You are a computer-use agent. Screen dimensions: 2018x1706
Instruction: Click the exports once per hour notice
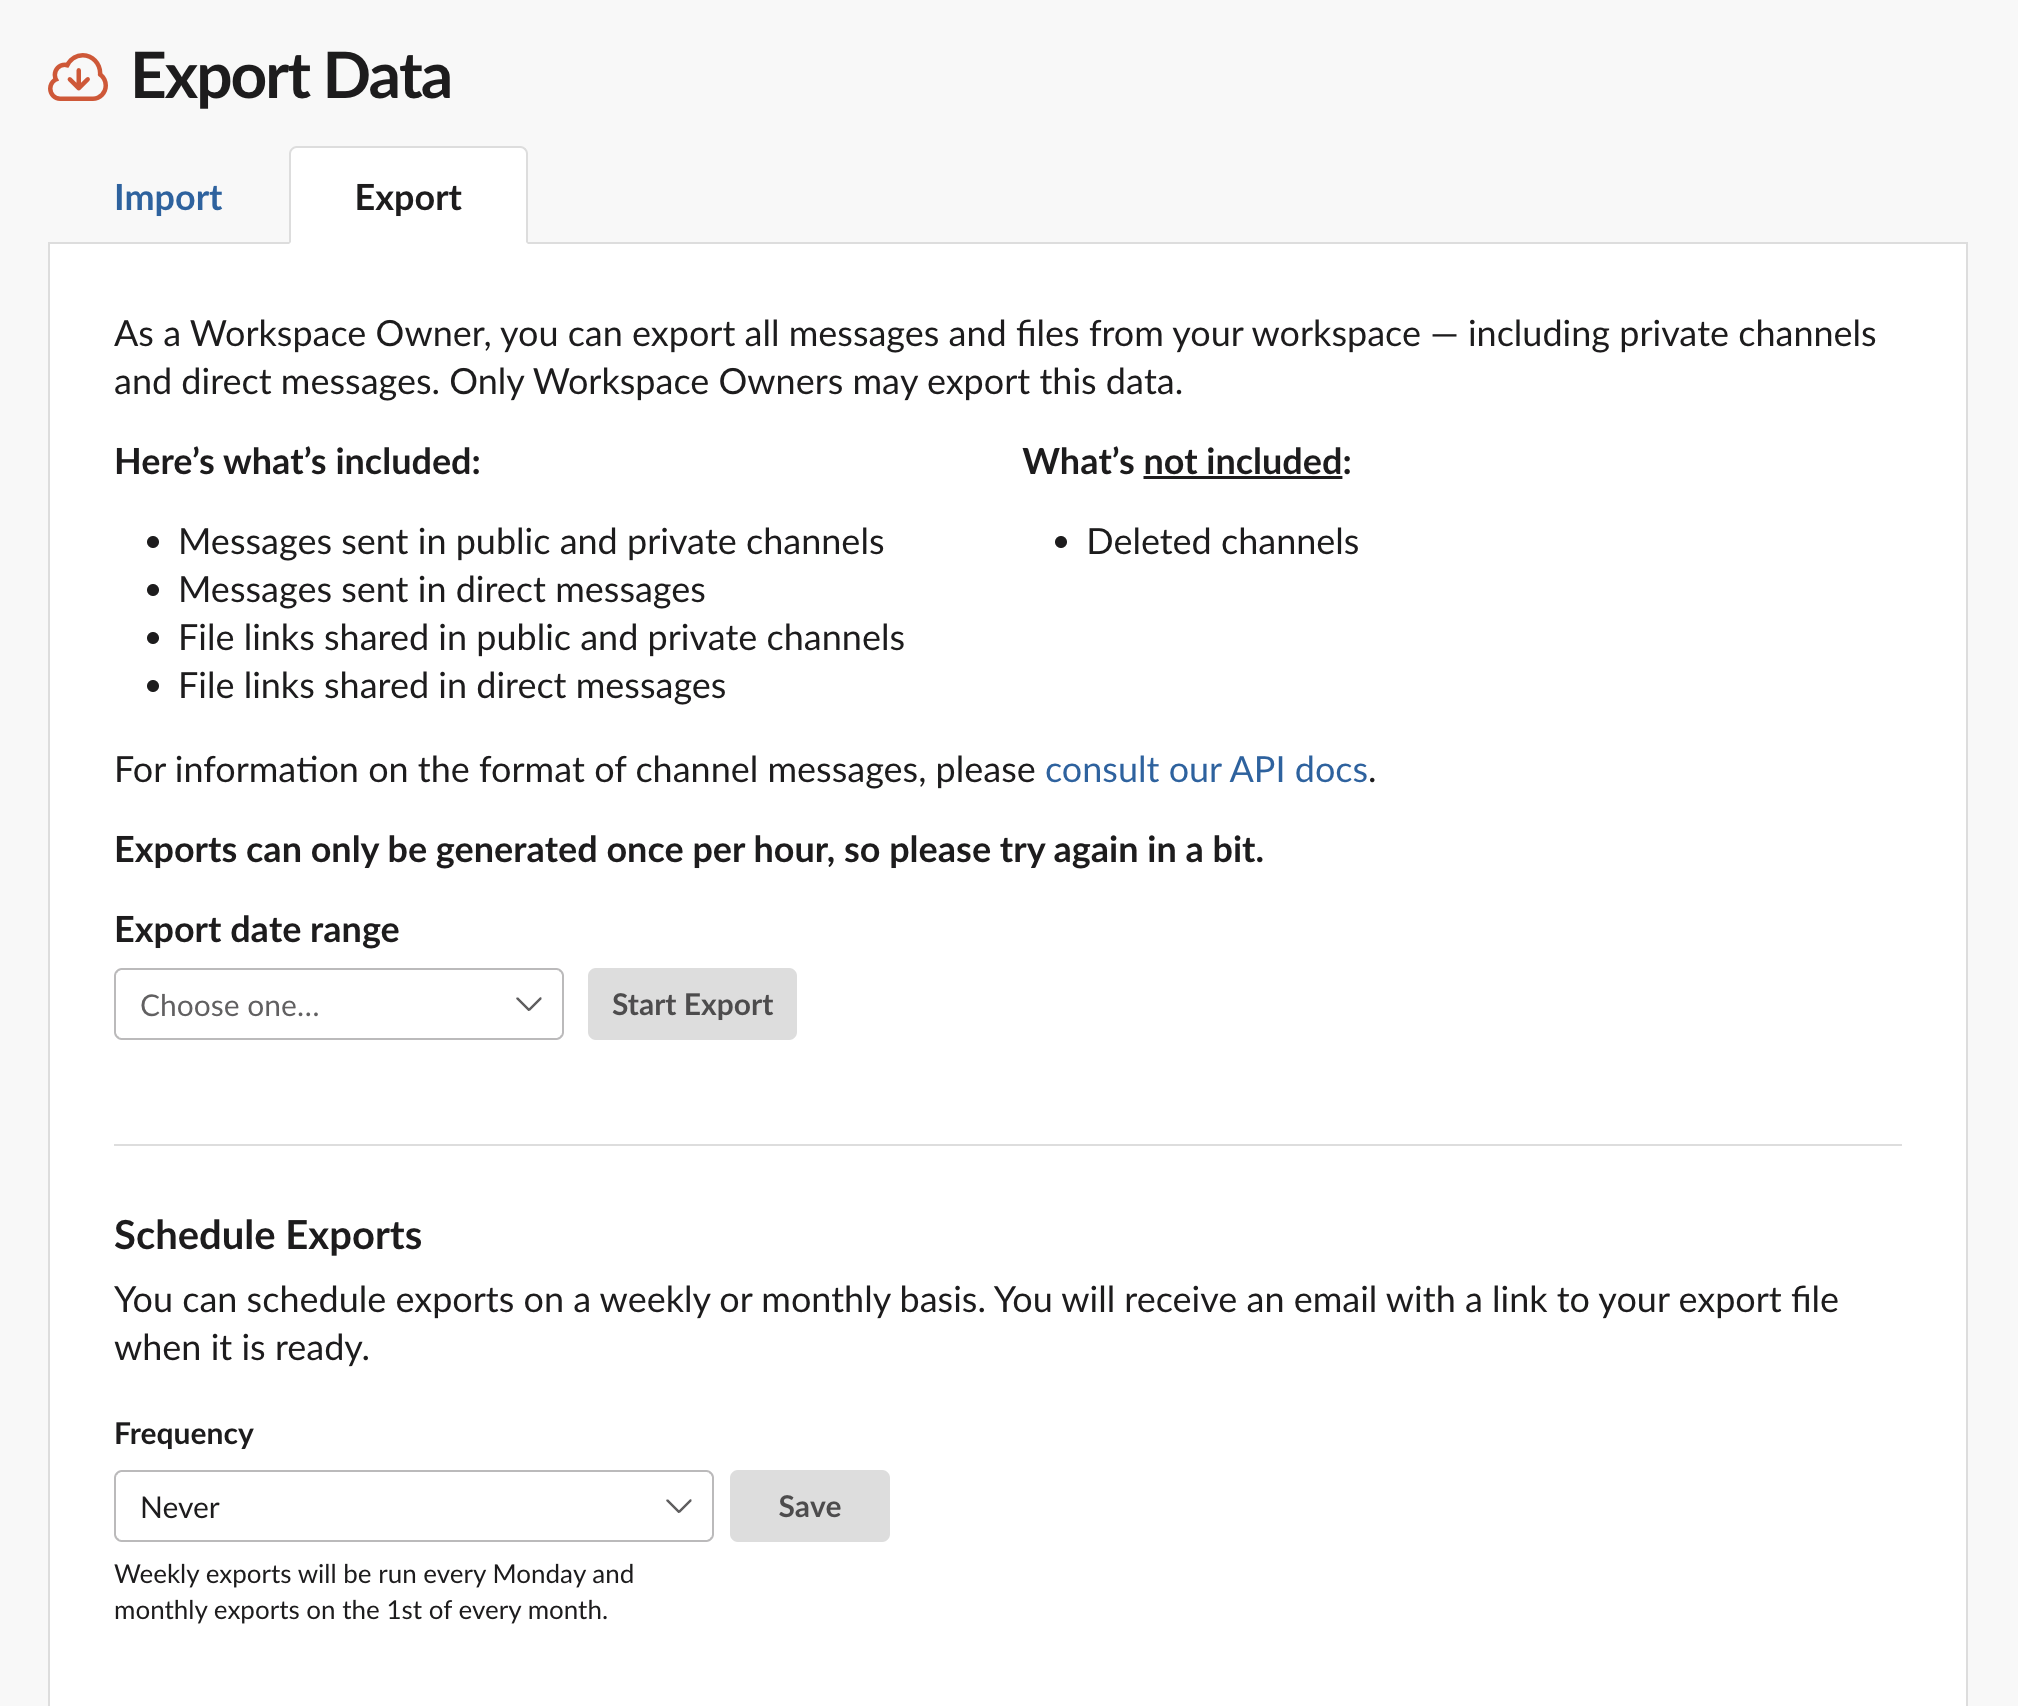(x=689, y=850)
